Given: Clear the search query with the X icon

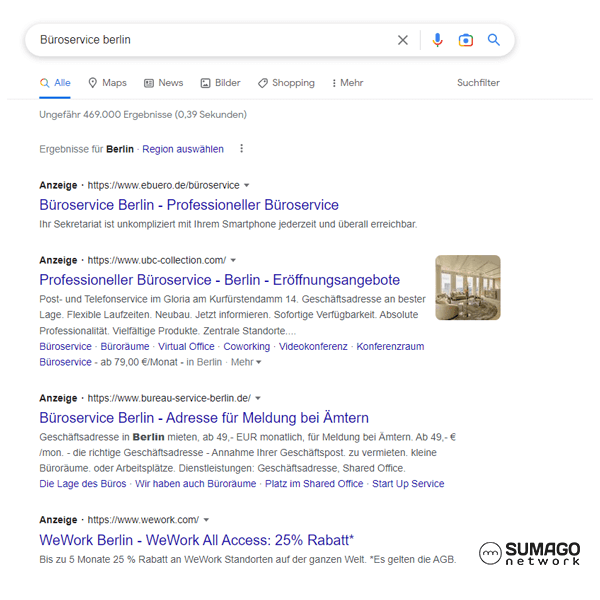Looking at the screenshot, I should [x=403, y=40].
